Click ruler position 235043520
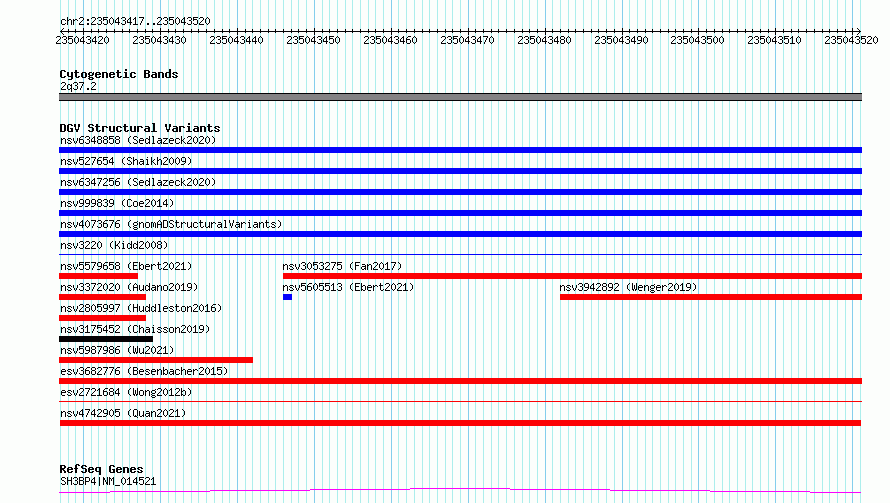The image size is (890, 503). click(x=851, y=40)
